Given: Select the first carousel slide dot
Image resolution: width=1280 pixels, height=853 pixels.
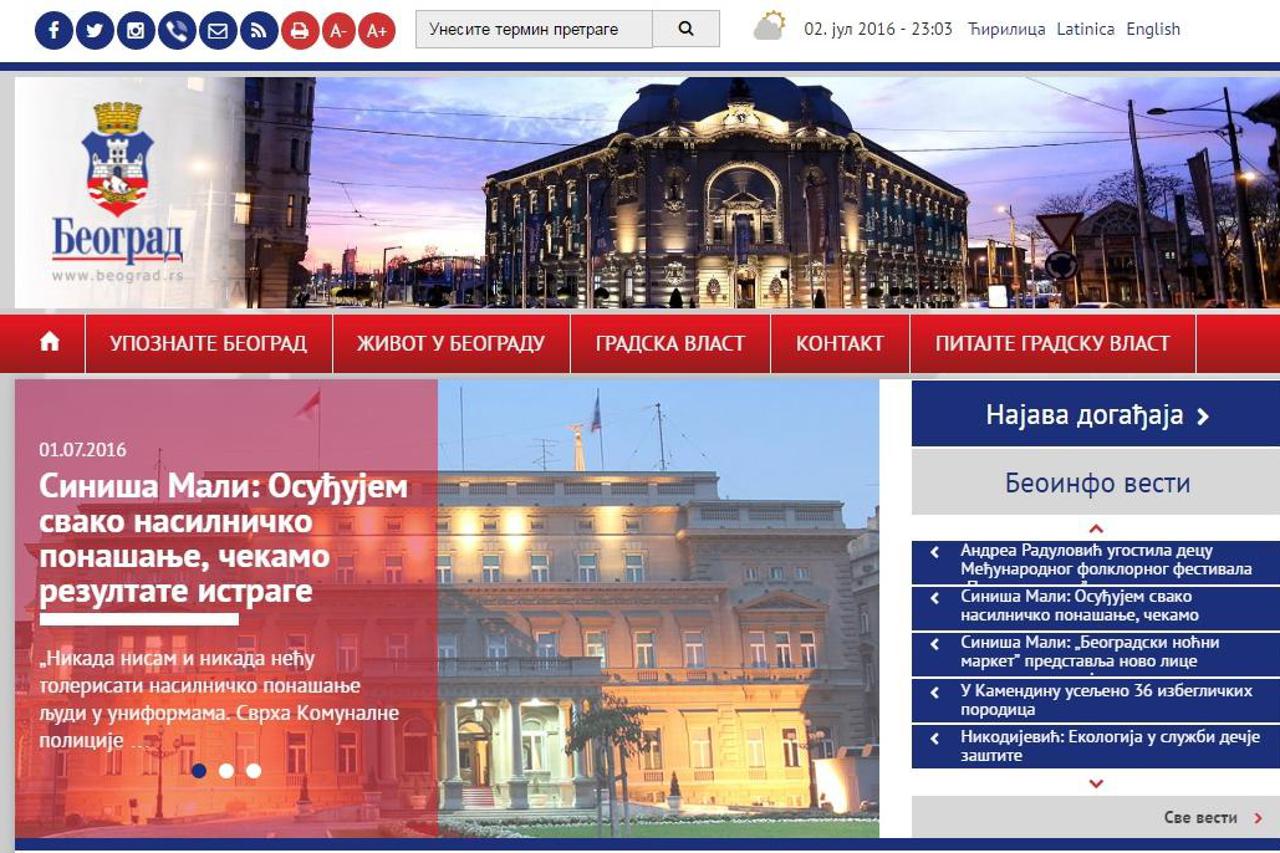Looking at the screenshot, I should pyautogui.click(x=199, y=770).
